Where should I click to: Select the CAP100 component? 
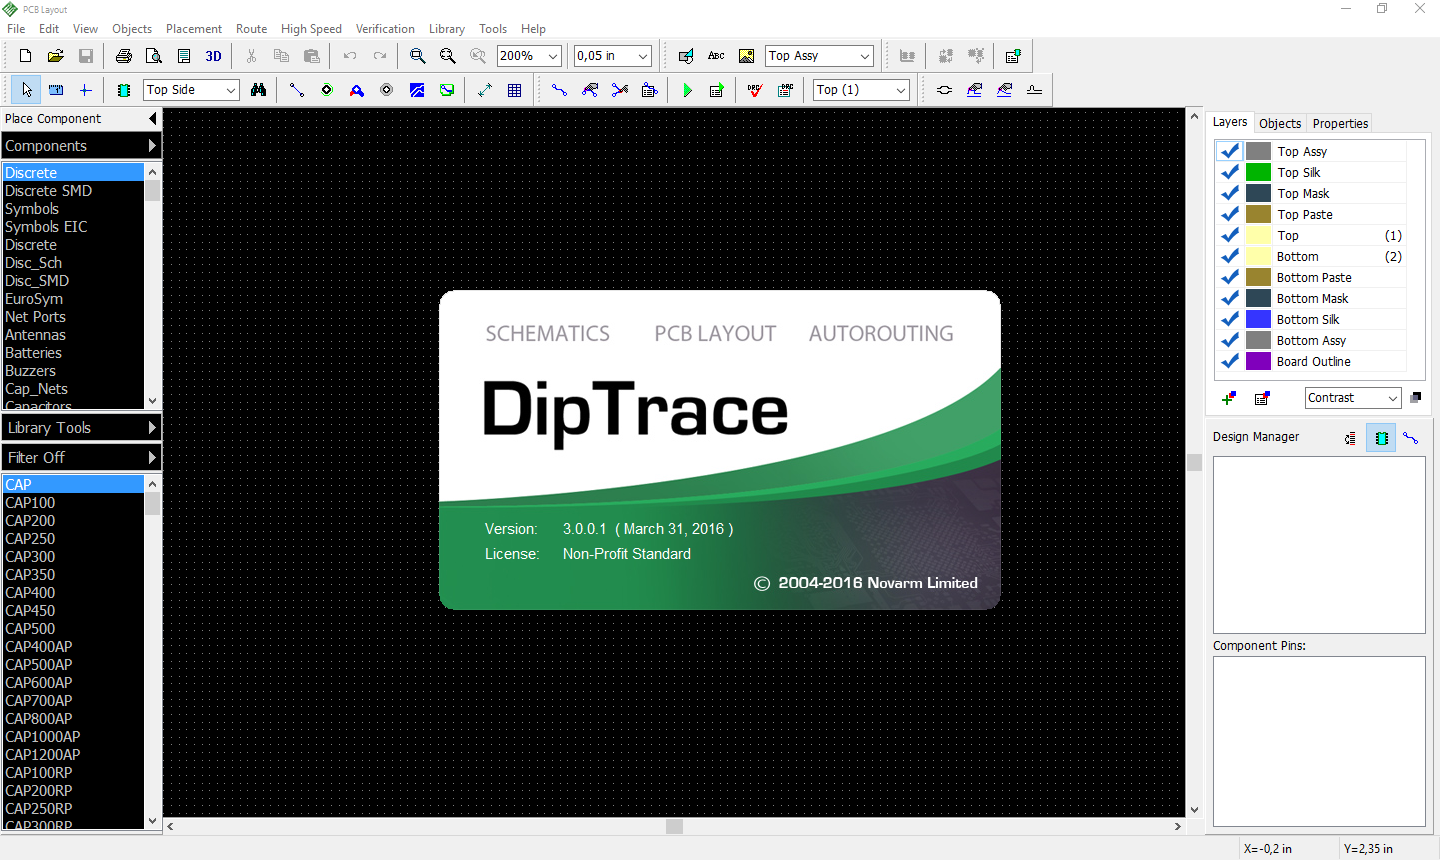74,503
